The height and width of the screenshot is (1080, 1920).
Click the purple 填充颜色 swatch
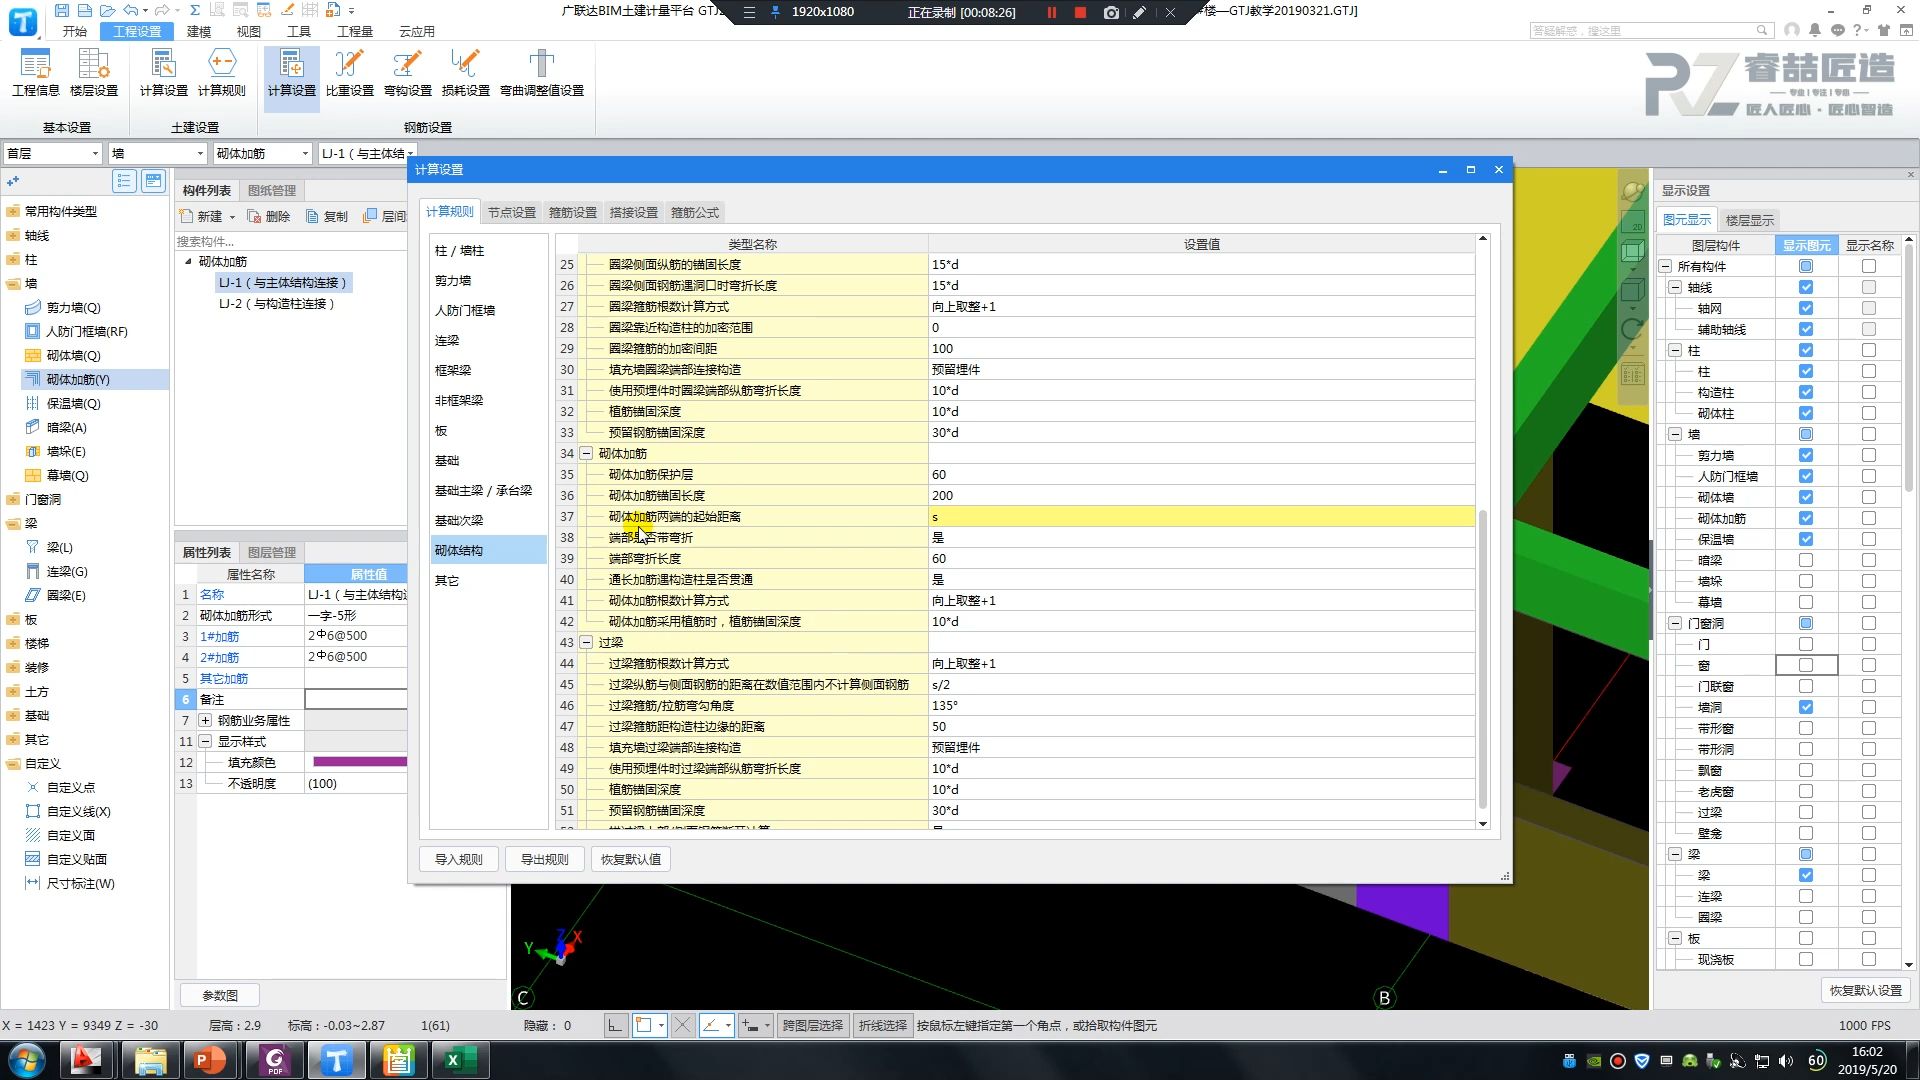[358, 762]
